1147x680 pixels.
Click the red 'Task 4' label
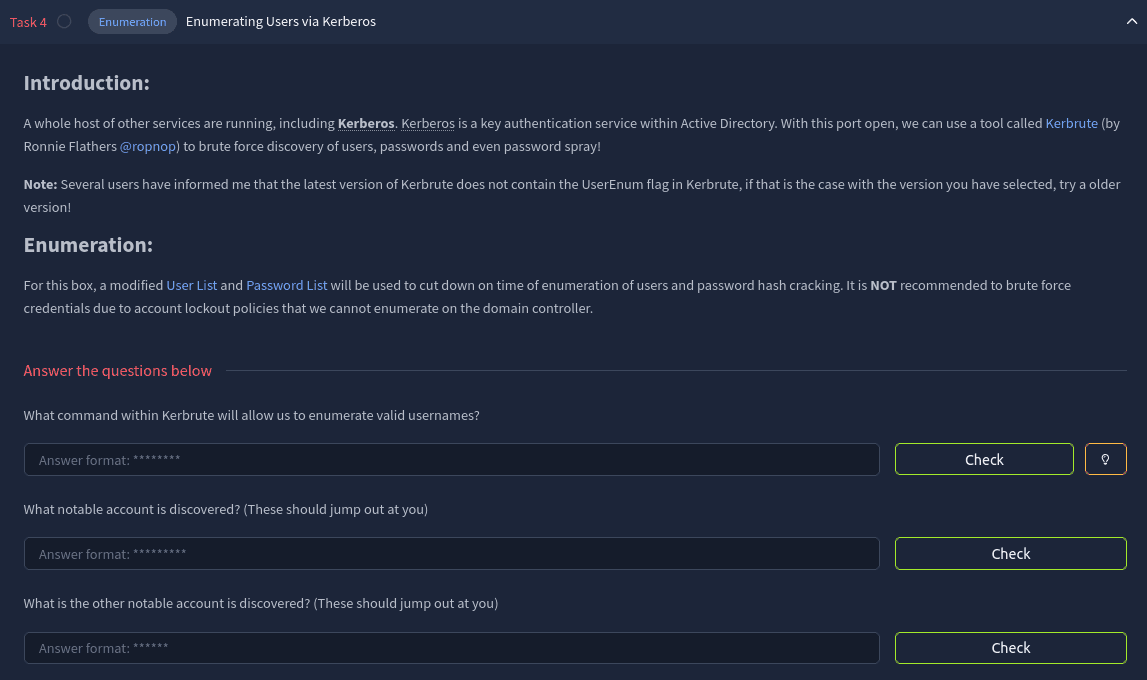click(x=28, y=22)
